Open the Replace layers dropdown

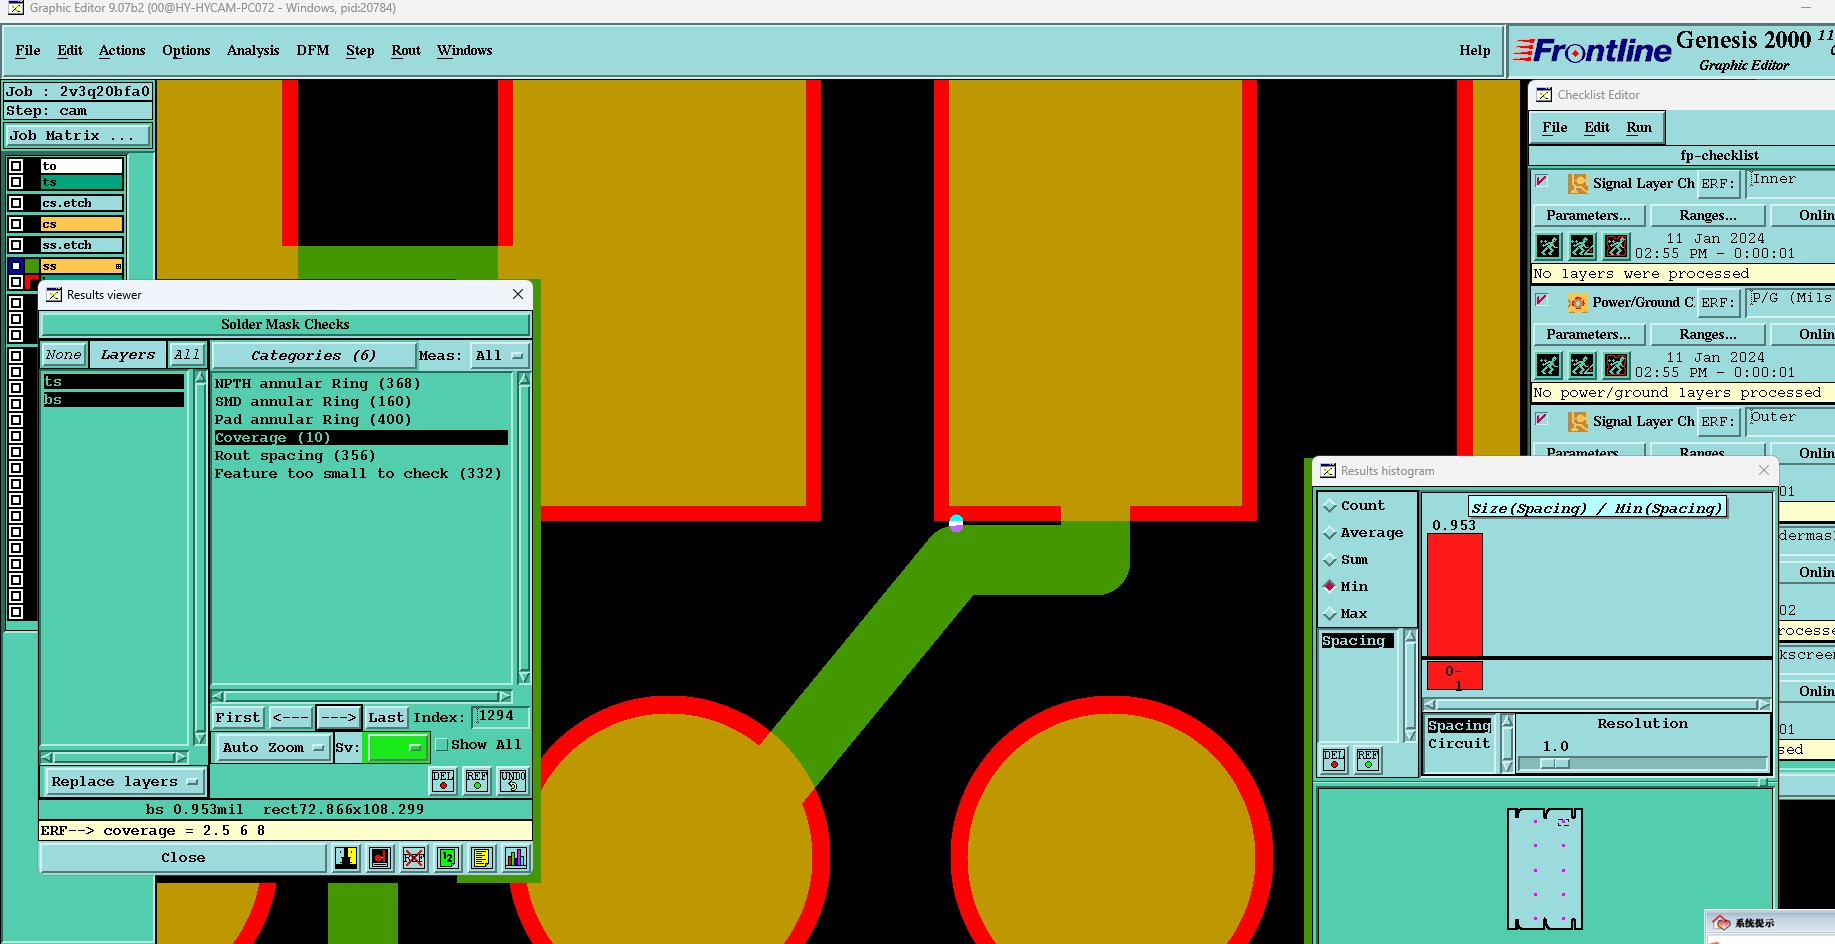click(124, 782)
